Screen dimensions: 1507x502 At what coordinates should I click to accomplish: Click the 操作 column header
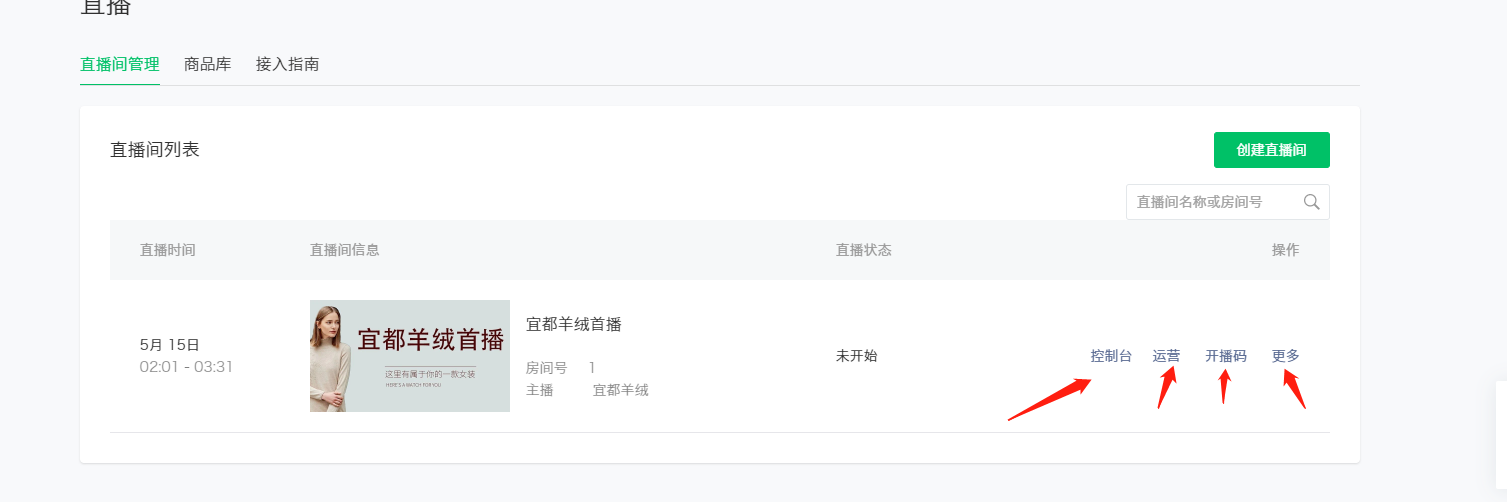(x=1286, y=250)
